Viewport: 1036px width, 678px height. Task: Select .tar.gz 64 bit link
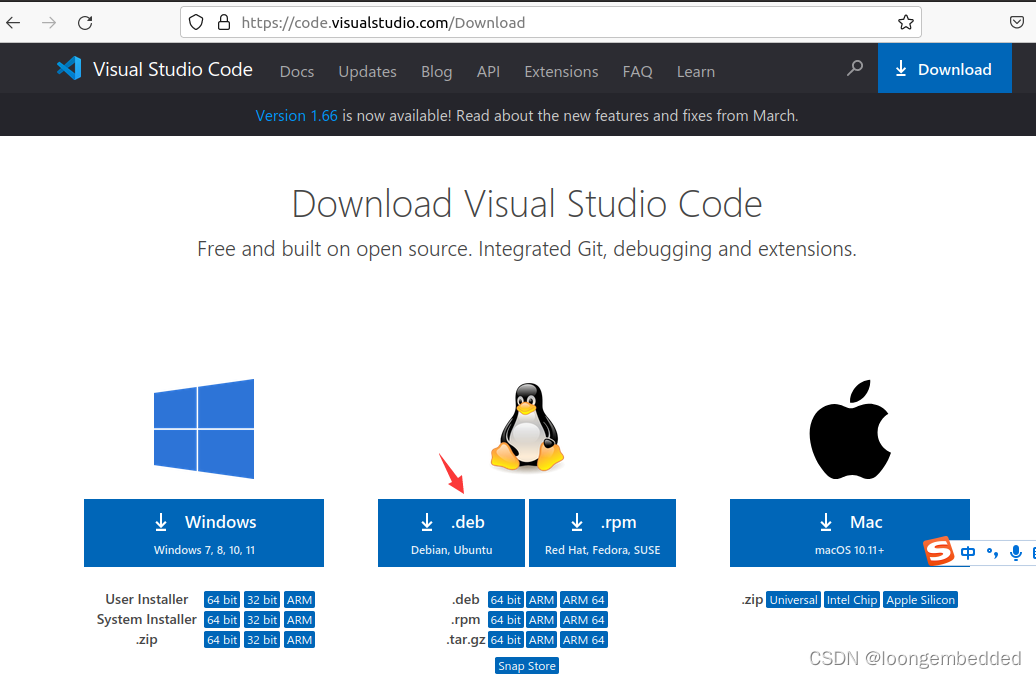coord(506,640)
